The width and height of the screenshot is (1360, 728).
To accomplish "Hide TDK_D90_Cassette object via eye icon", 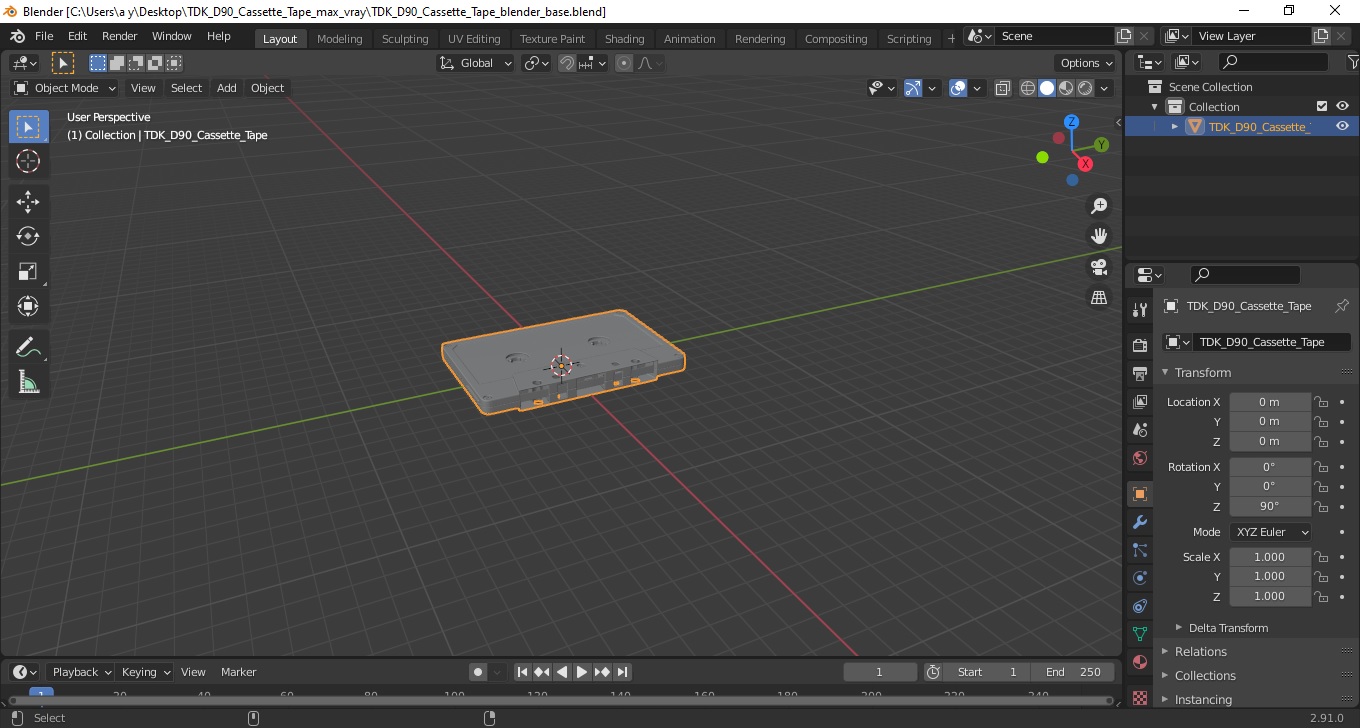I will coord(1342,126).
